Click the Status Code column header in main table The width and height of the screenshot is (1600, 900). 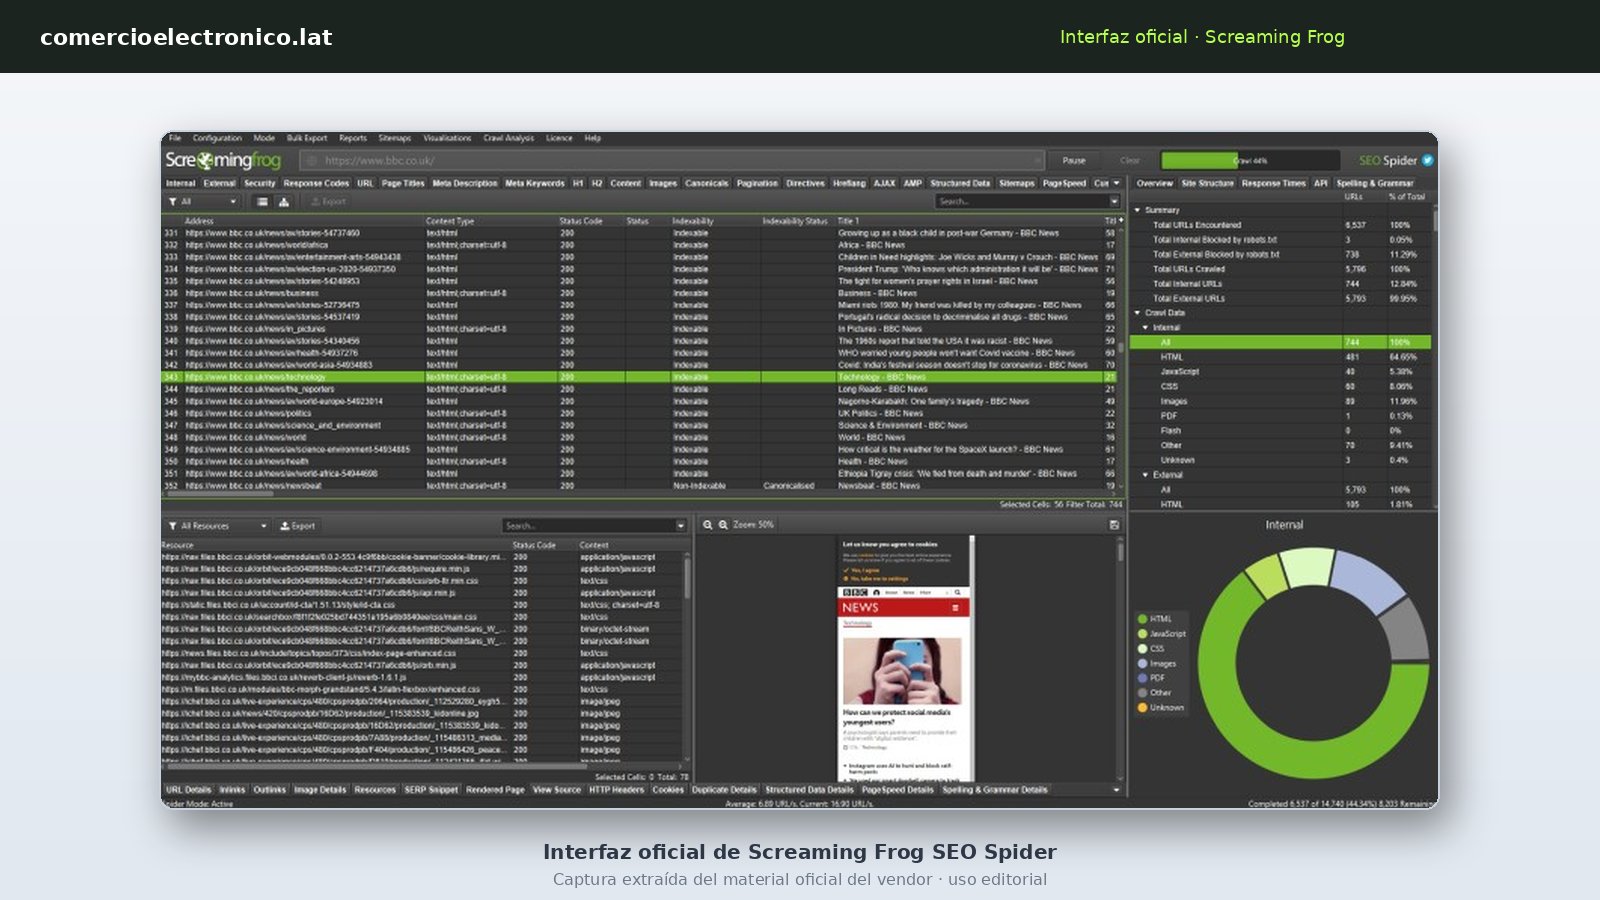pyautogui.click(x=581, y=221)
